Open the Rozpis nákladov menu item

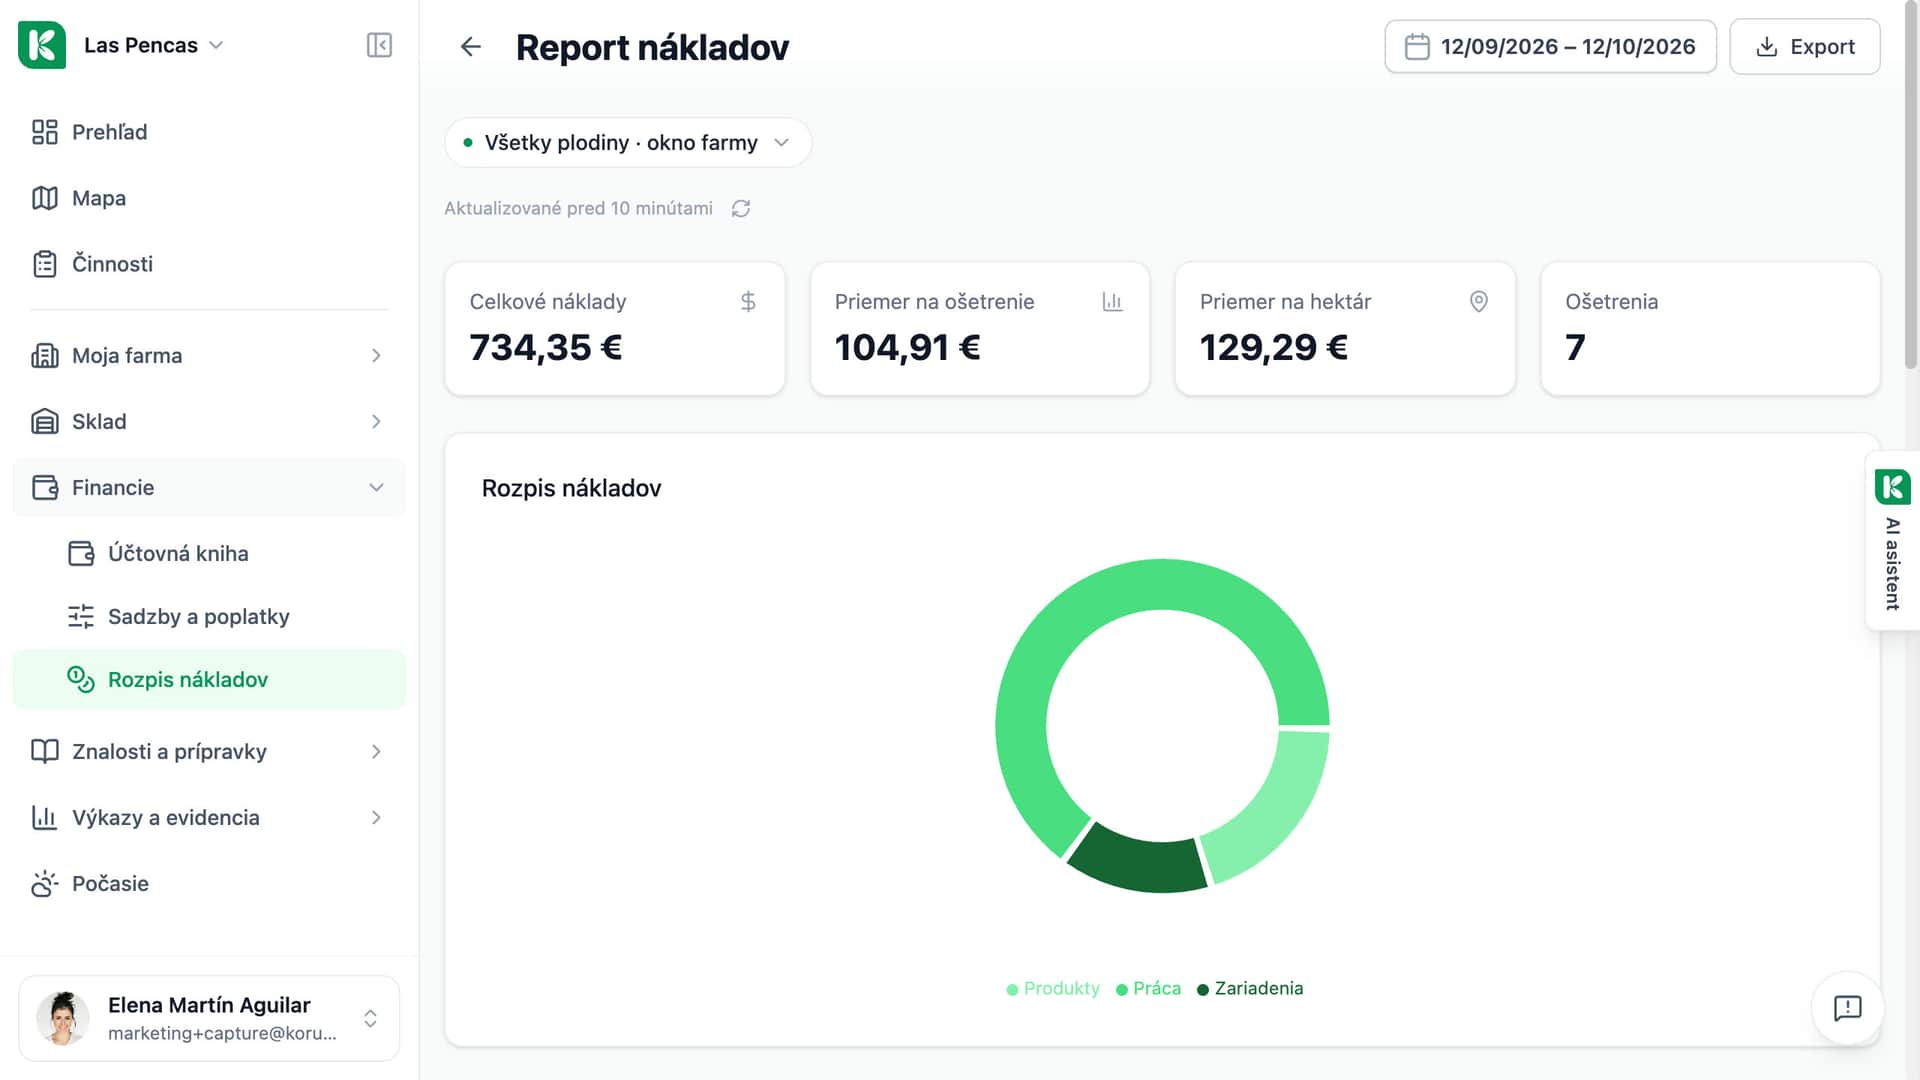point(209,679)
